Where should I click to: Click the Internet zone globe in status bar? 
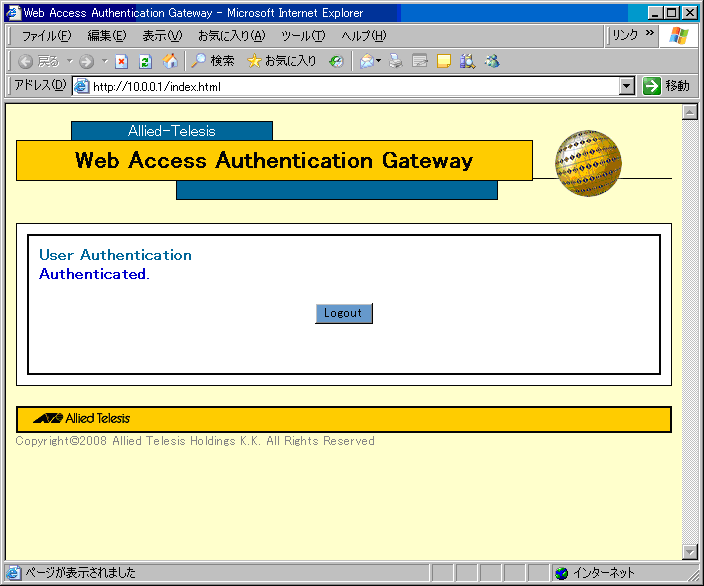[x=561, y=573]
